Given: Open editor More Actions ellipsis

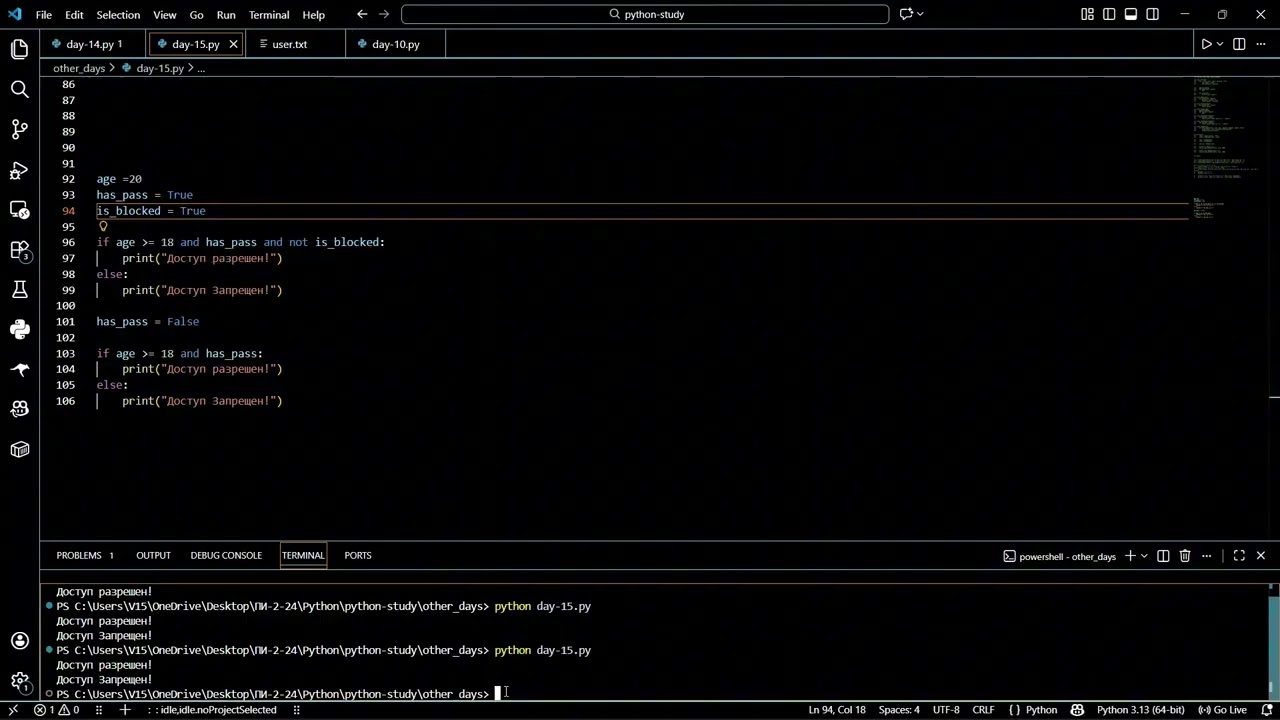Looking at the screenshot, I should [1260, 44].
